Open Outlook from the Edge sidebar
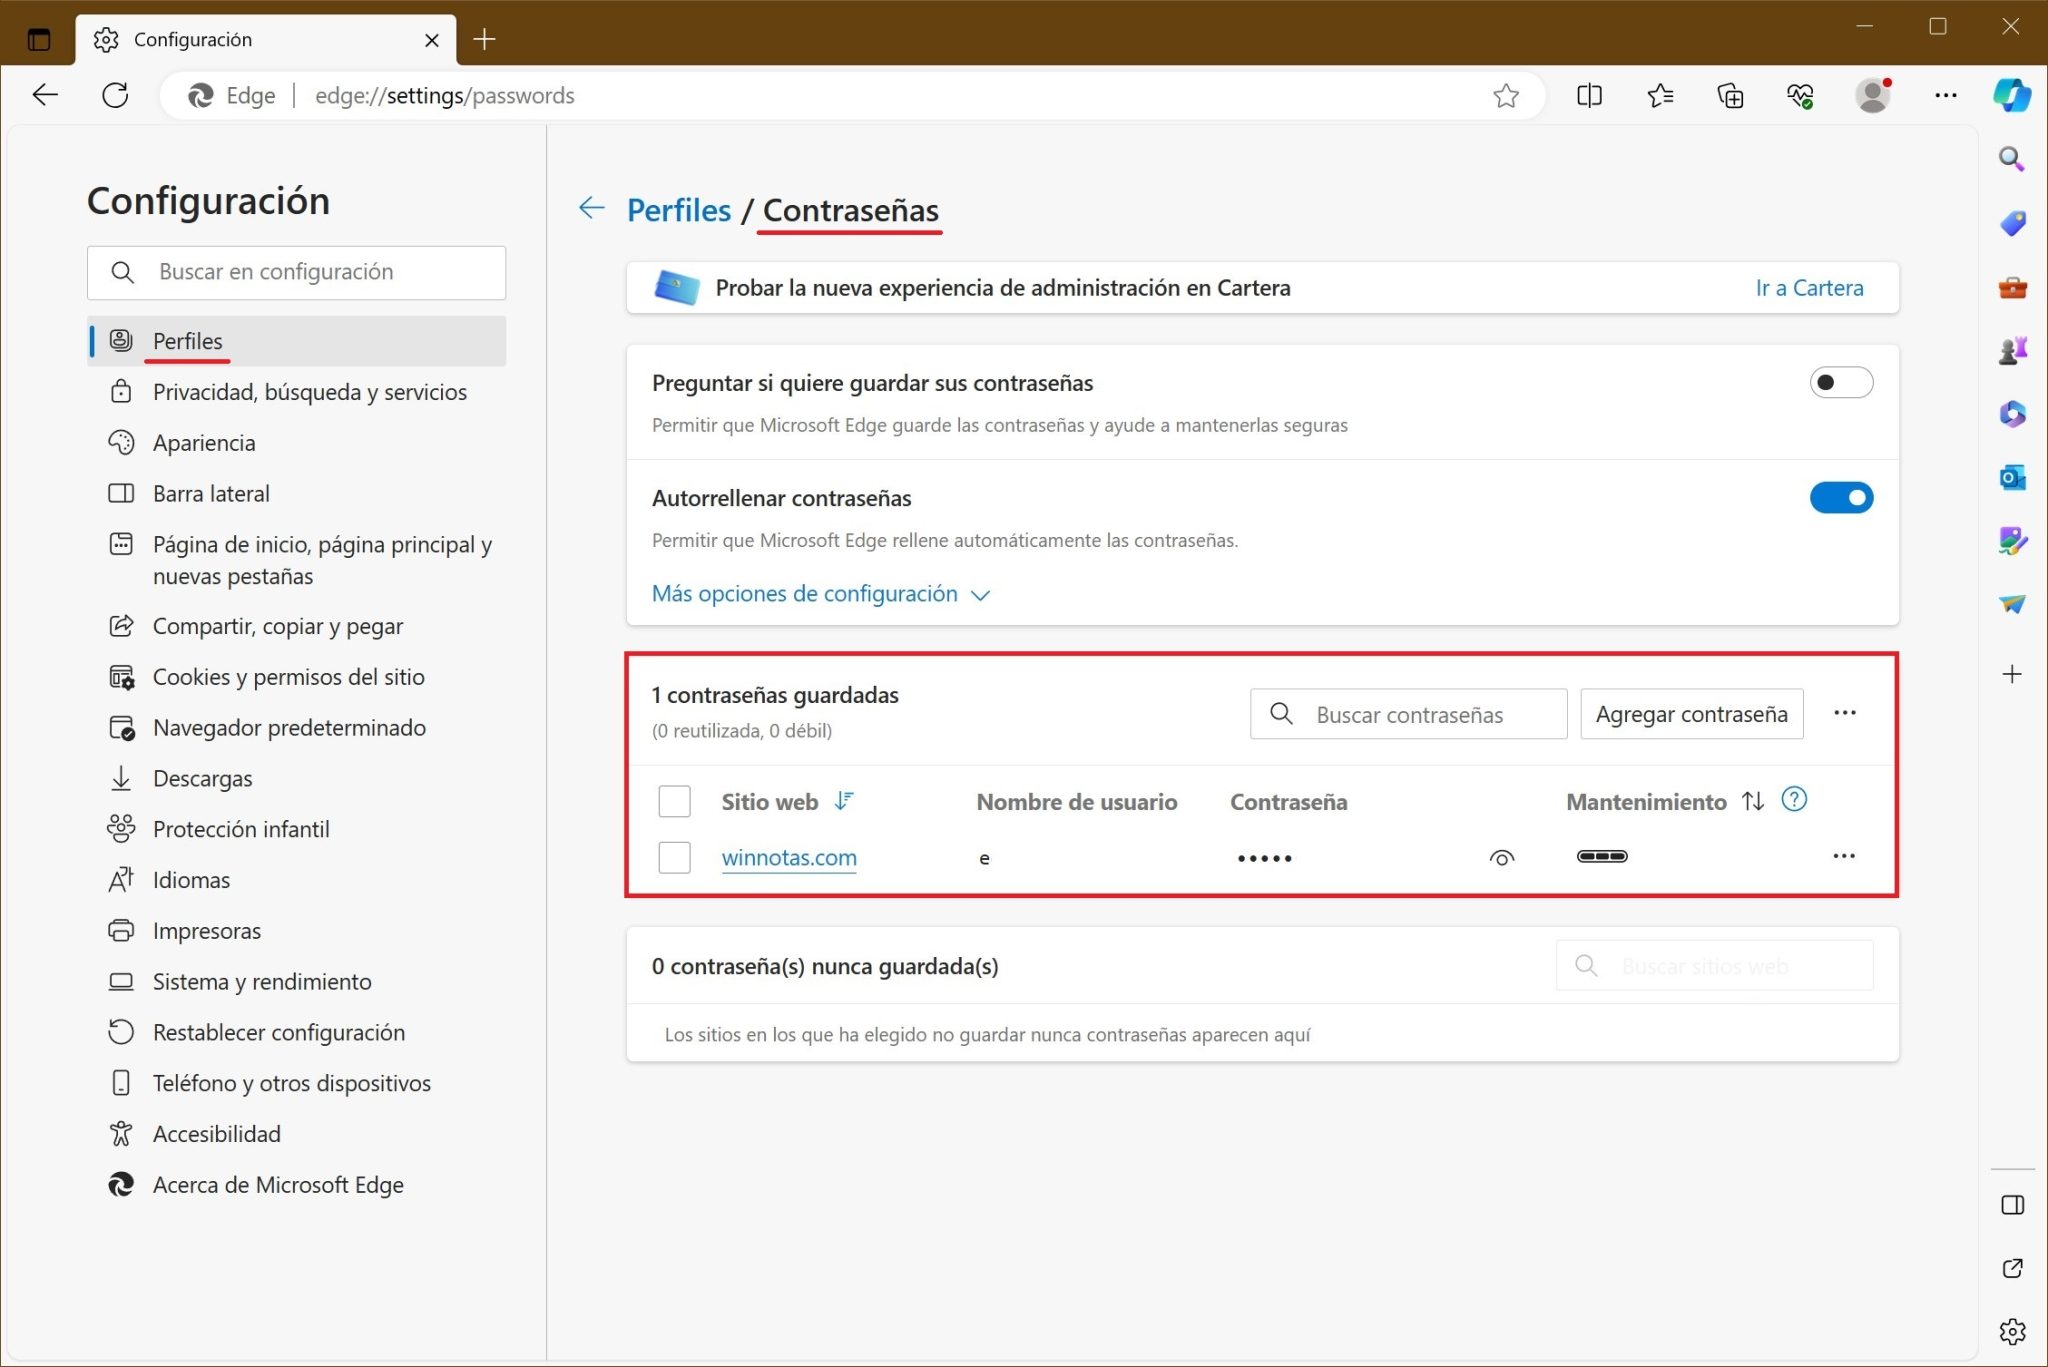The width and height of the screenshot is (2048, 1367). pyautogui.click(x=2013, y=478)
